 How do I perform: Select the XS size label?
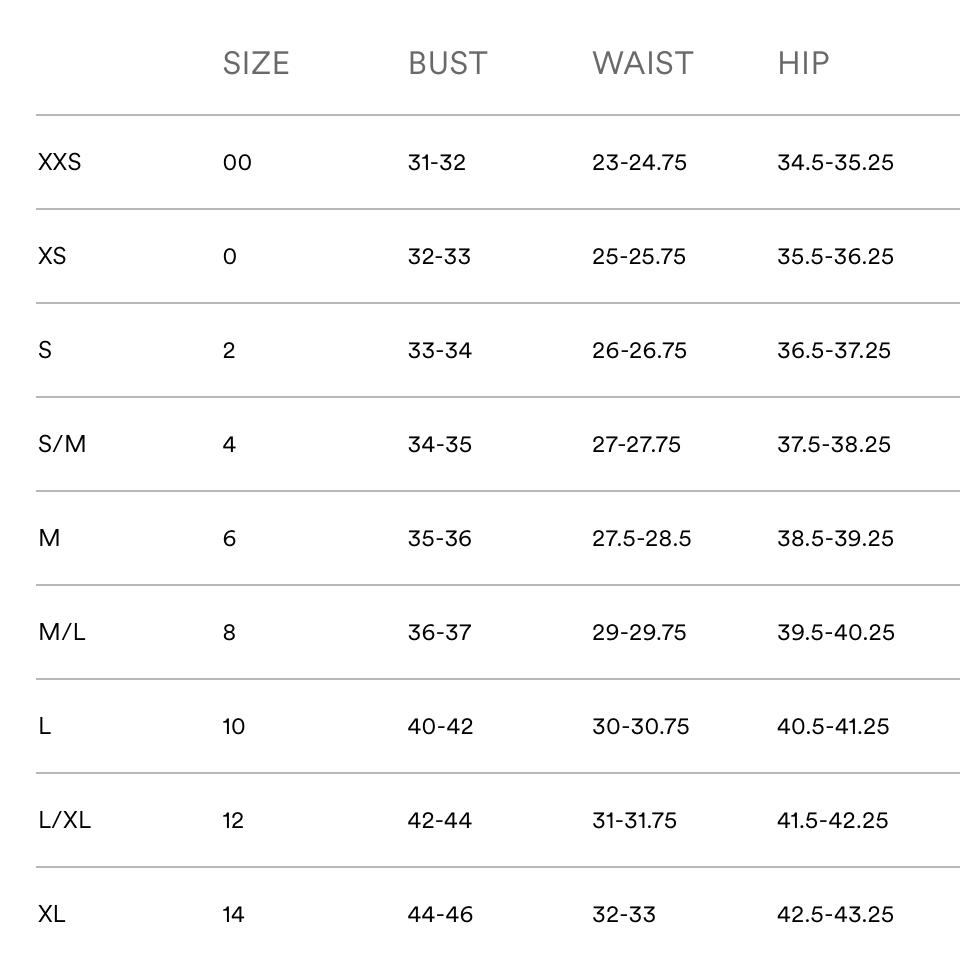[x=52, y=256]
